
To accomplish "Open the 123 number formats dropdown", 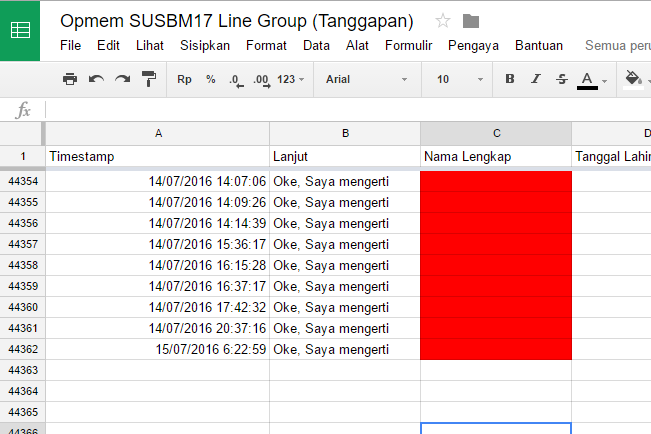I will pyautogui.click(x=291, y=79).
